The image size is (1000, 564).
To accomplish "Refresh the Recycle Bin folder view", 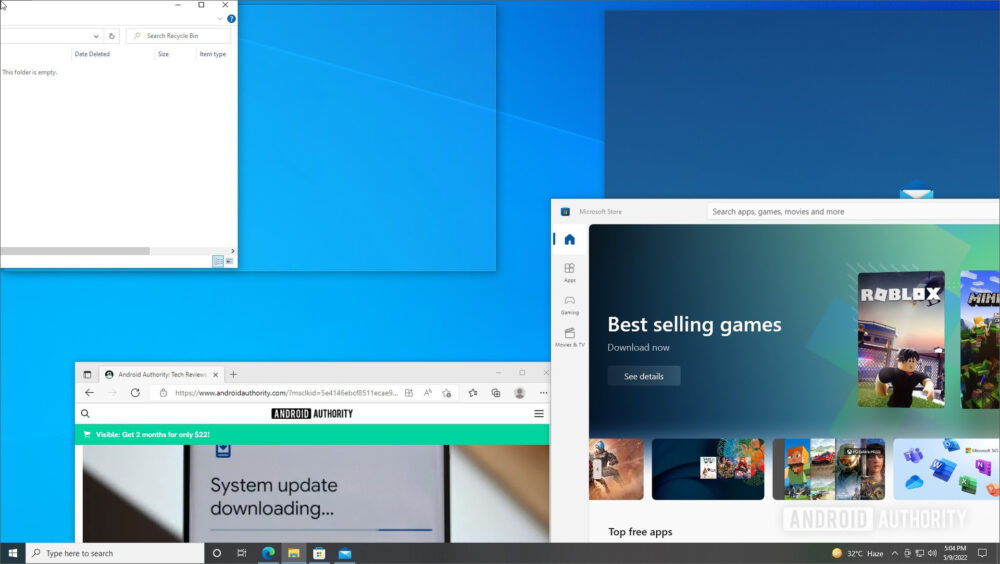I will coord(112,36).
